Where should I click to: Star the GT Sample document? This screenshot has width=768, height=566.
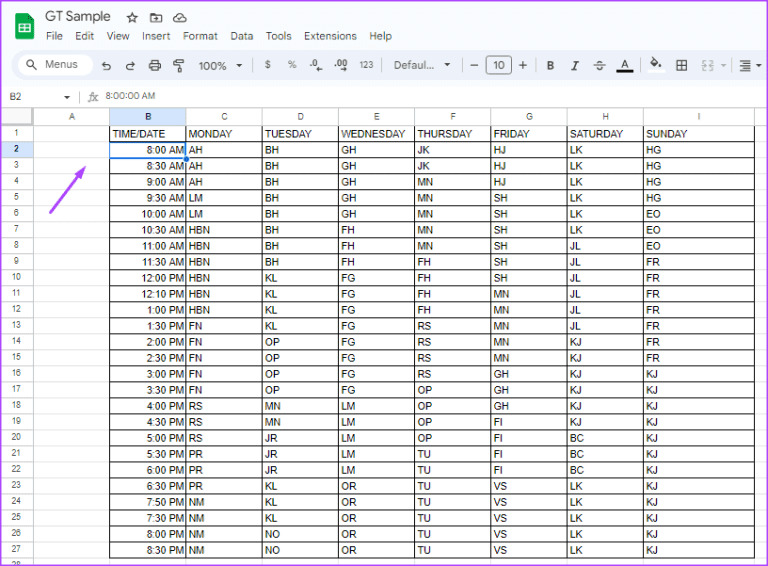click(132, 18)
